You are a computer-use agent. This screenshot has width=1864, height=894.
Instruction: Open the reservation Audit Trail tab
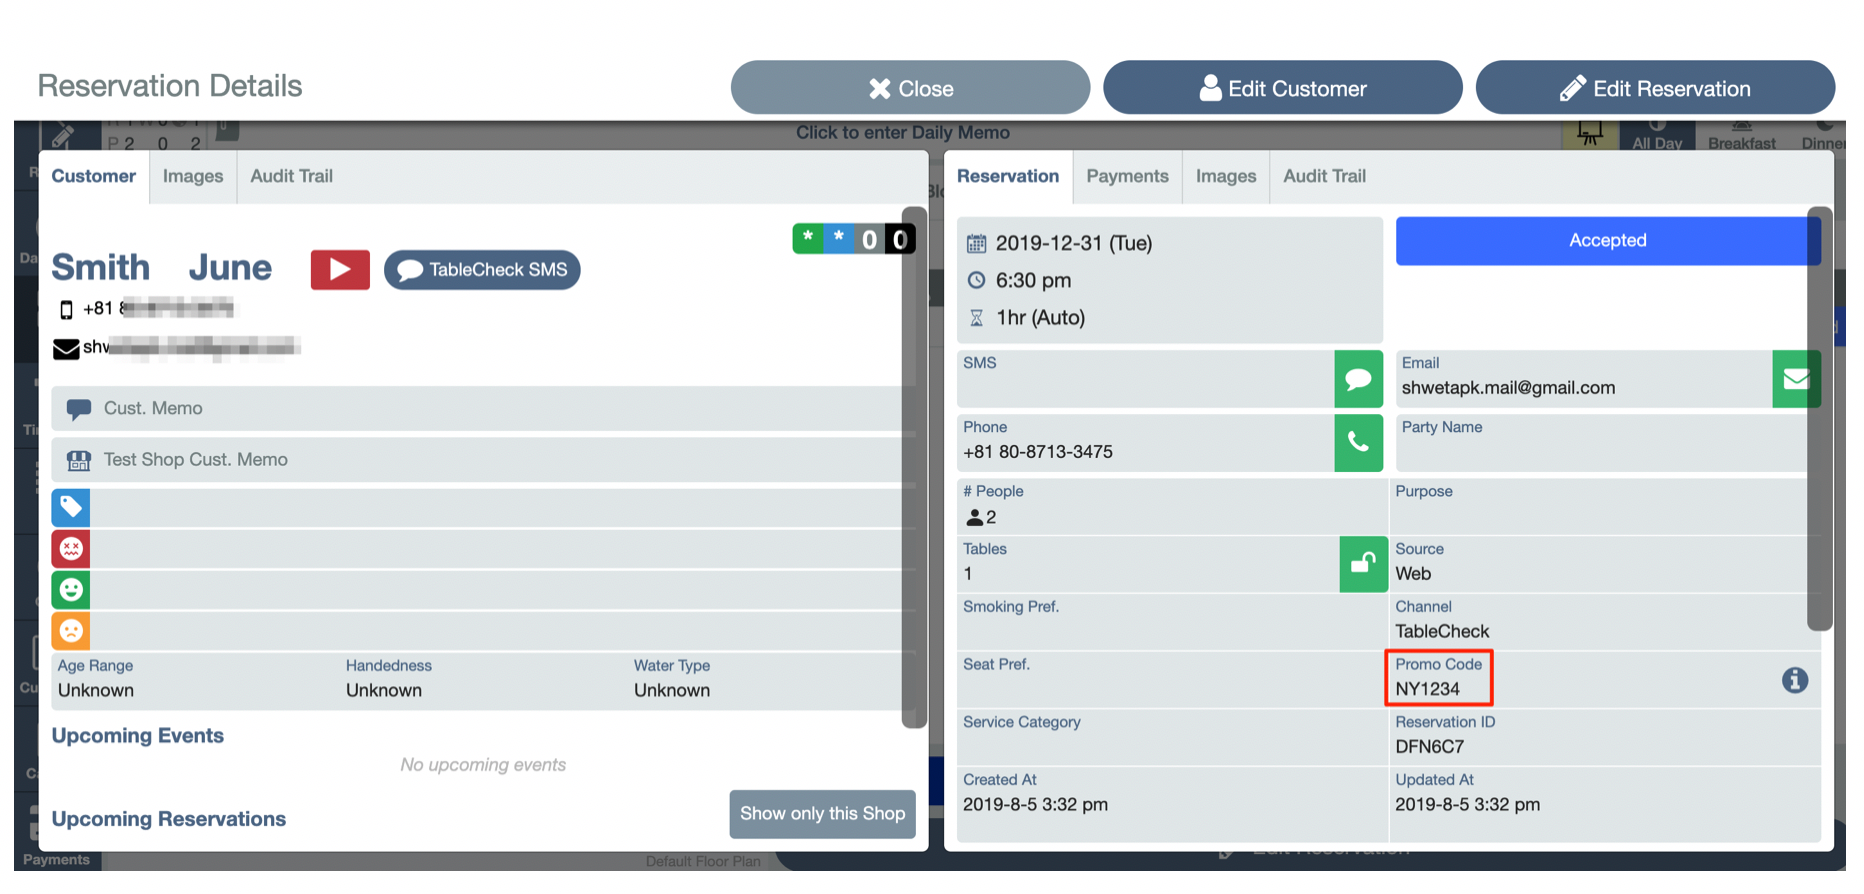coord(1324,177)
